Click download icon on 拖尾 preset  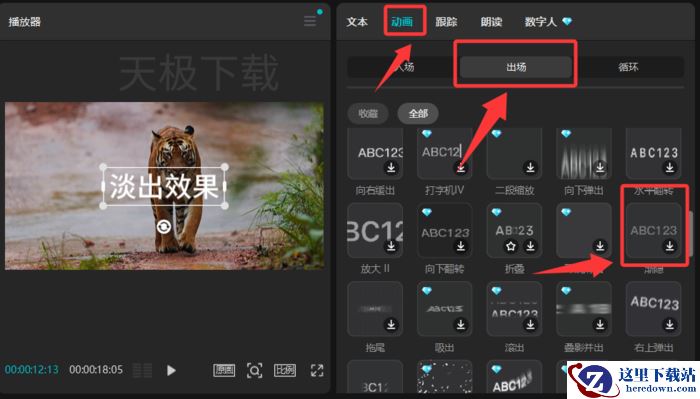click(x=391, y=324)
